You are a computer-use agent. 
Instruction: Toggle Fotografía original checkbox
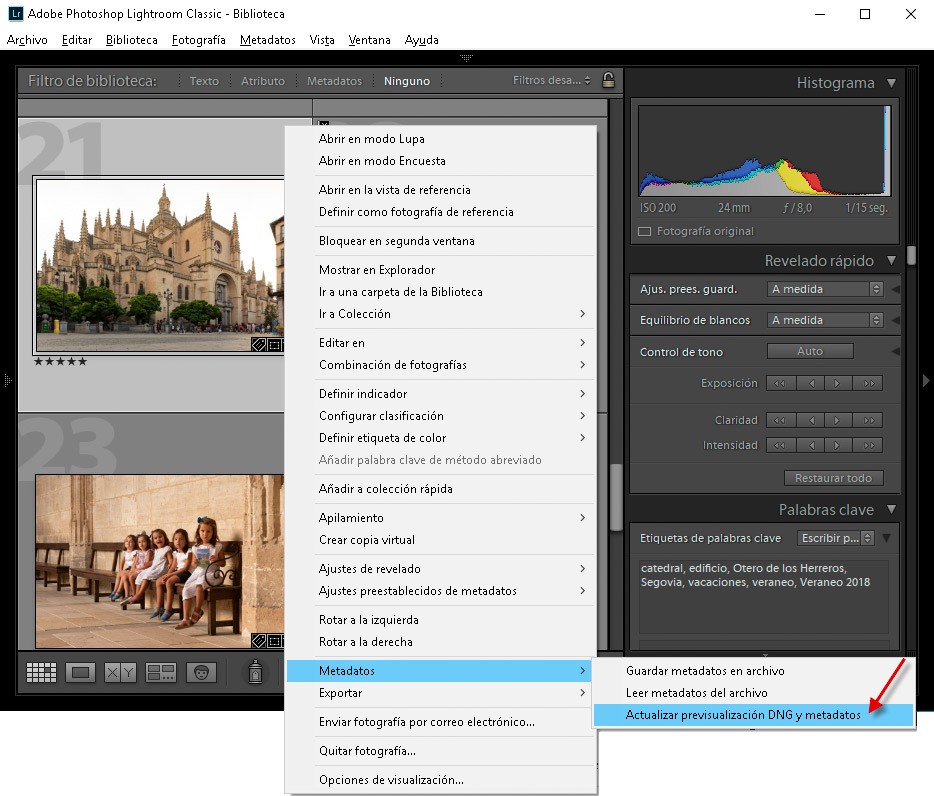click(645, 231)
